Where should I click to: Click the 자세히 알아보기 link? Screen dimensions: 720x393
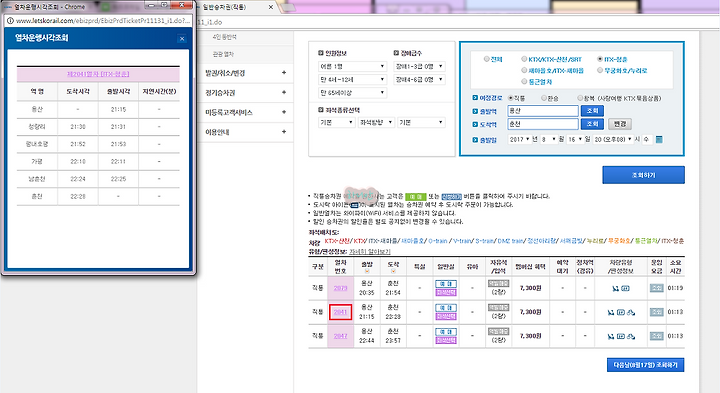click(370, 252)
